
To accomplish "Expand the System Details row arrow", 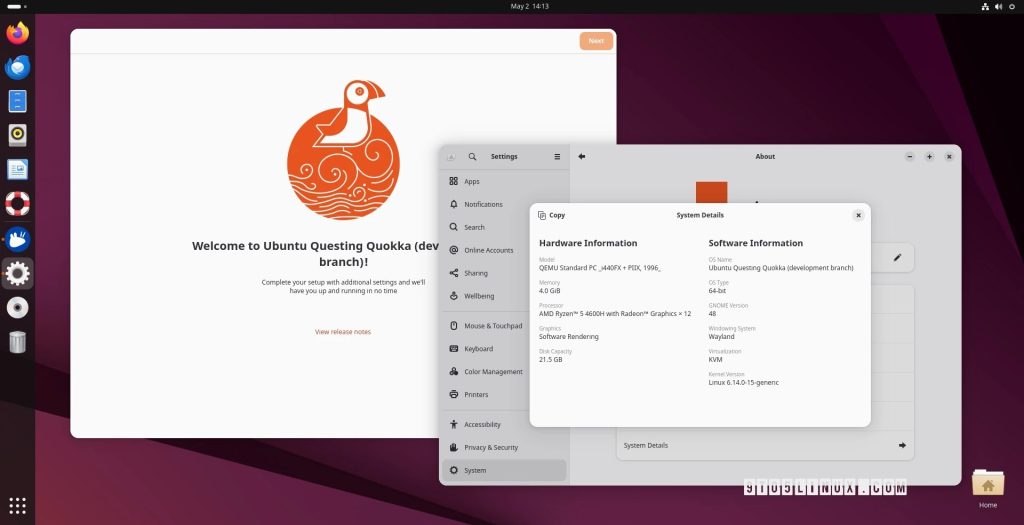I will tap(902, 445).
